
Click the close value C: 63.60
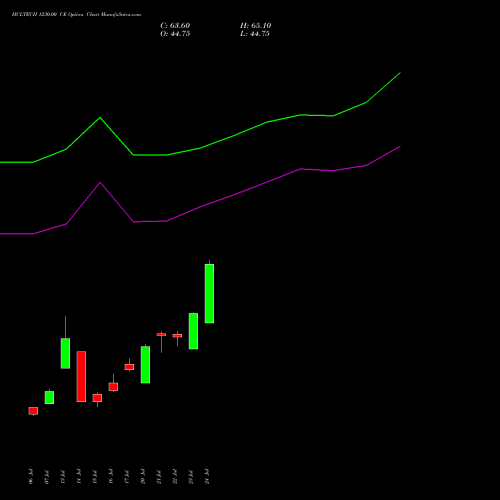pos(175,26)
